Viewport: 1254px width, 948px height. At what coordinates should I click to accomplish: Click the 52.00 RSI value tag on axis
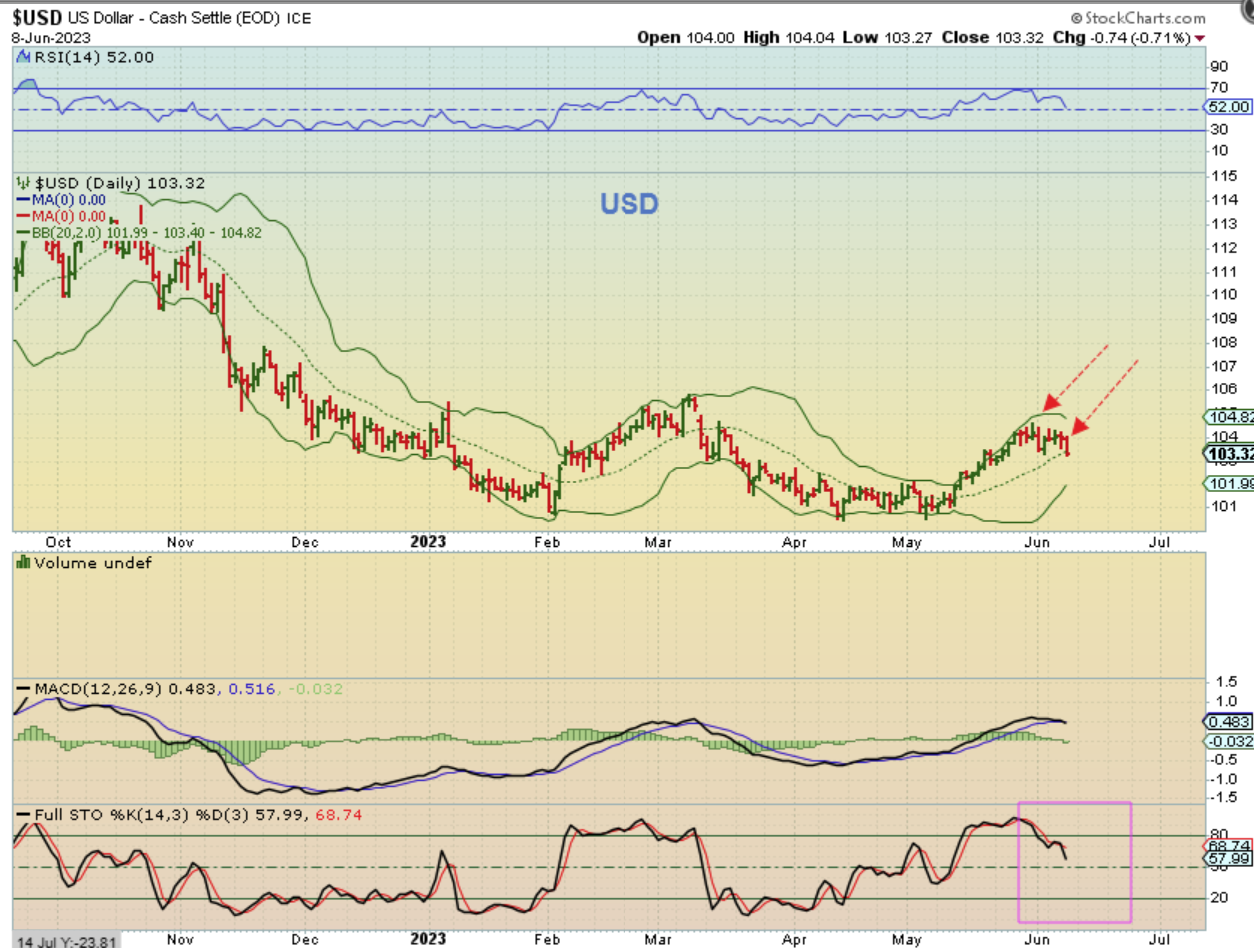click(1230, 107)
